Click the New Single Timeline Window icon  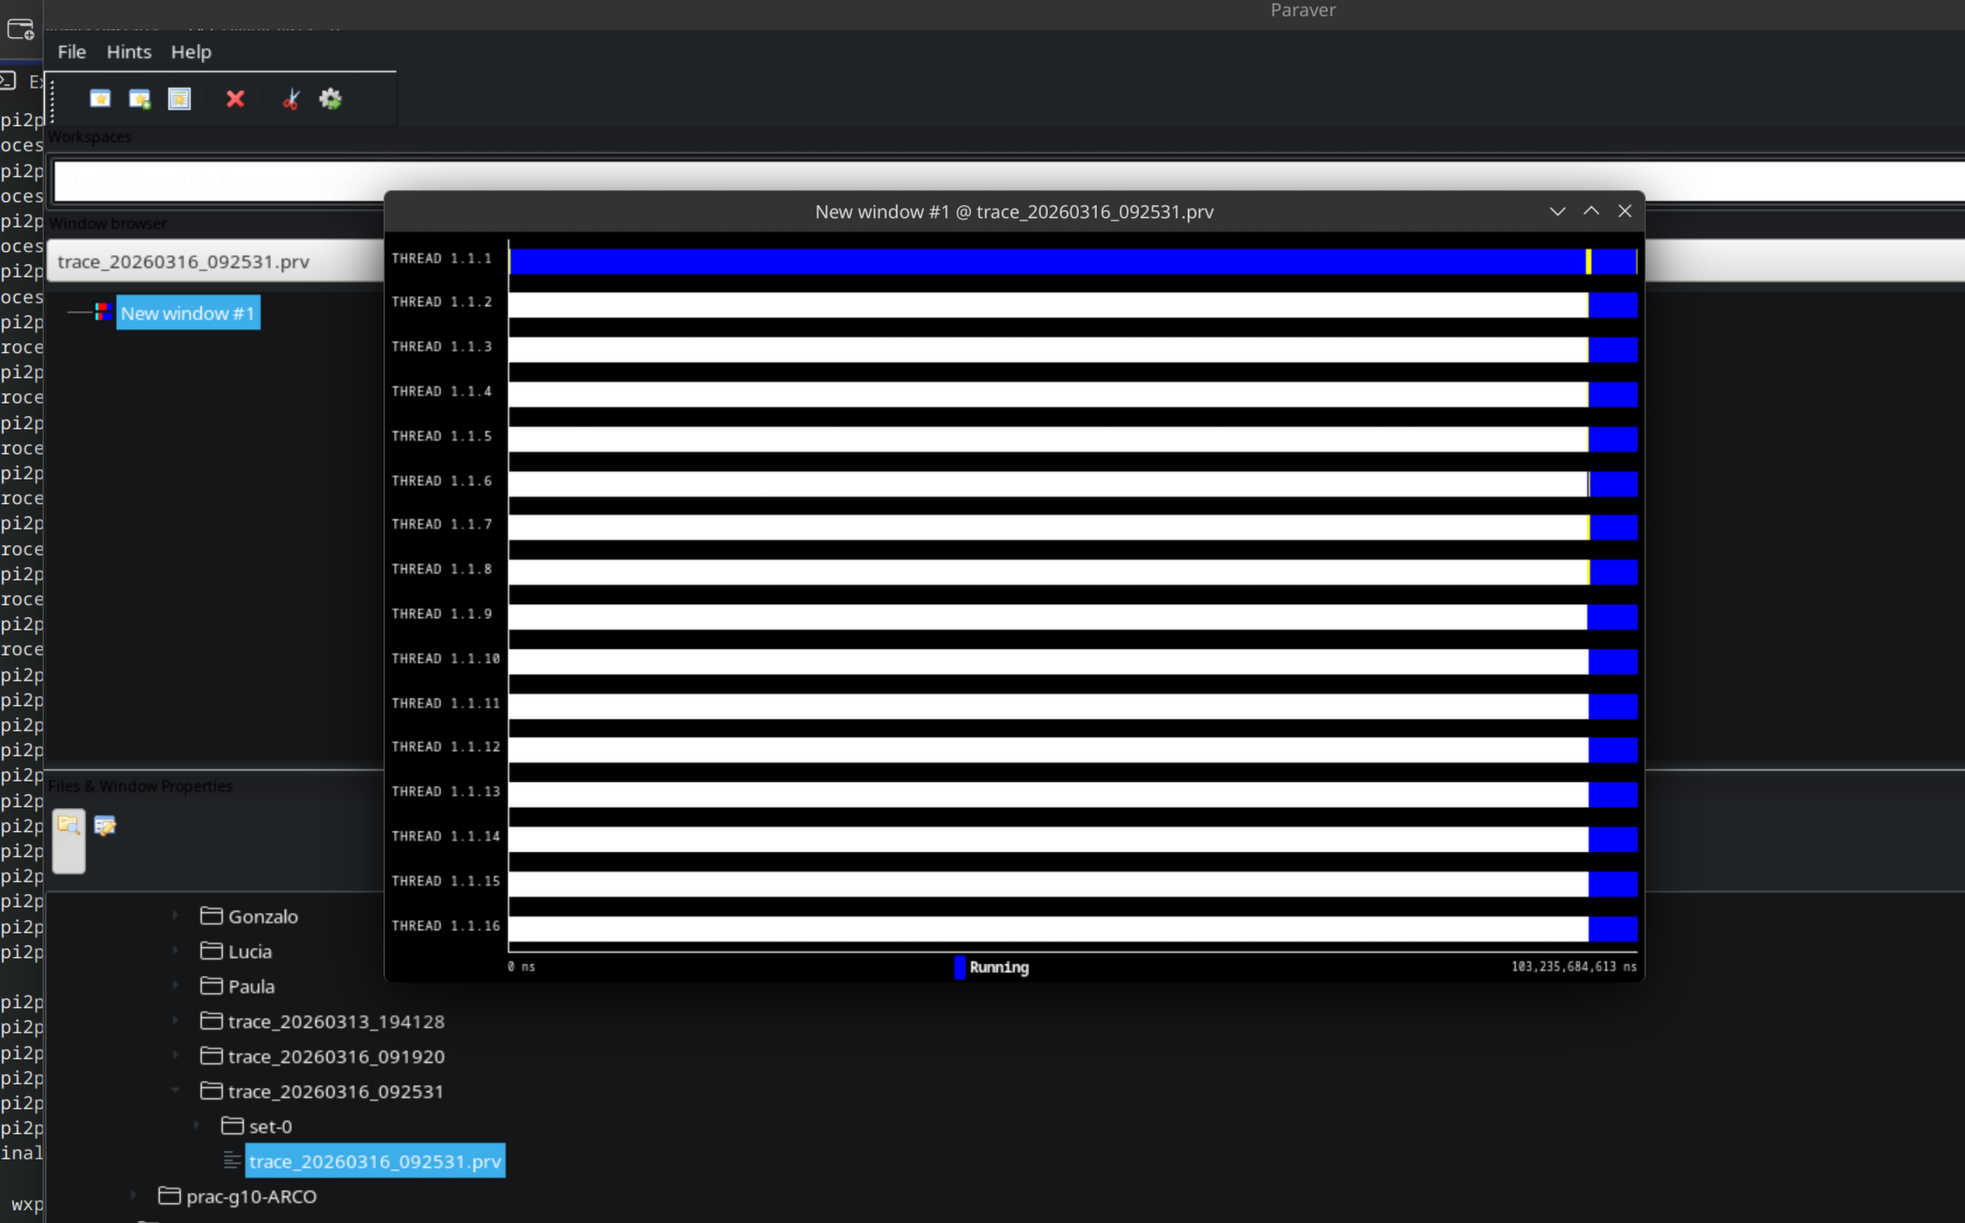click(100, 99)
